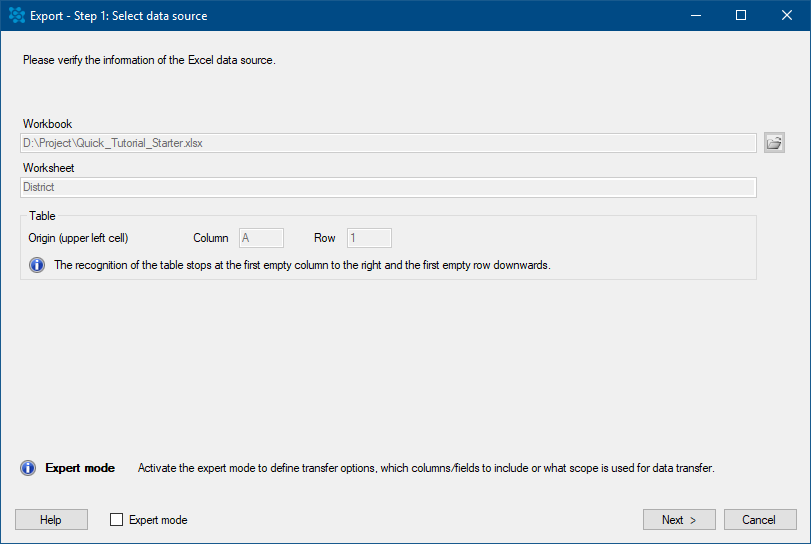Image resolution: width=811 pixels, height=544 pixels.
Task: Click the info icon next to Expert mode heading
Action: click(x=28, y=468)
